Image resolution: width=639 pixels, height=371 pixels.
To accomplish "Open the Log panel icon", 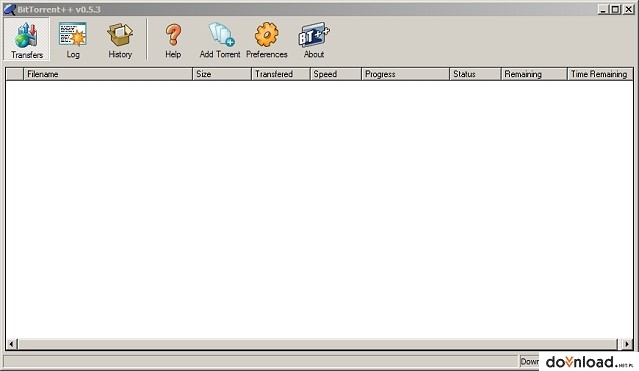I will [73, 34].
